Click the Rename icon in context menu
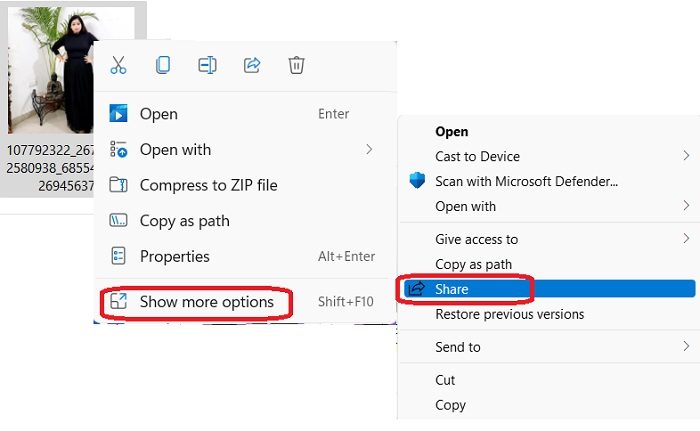700x431 pixels. [208, 65]
